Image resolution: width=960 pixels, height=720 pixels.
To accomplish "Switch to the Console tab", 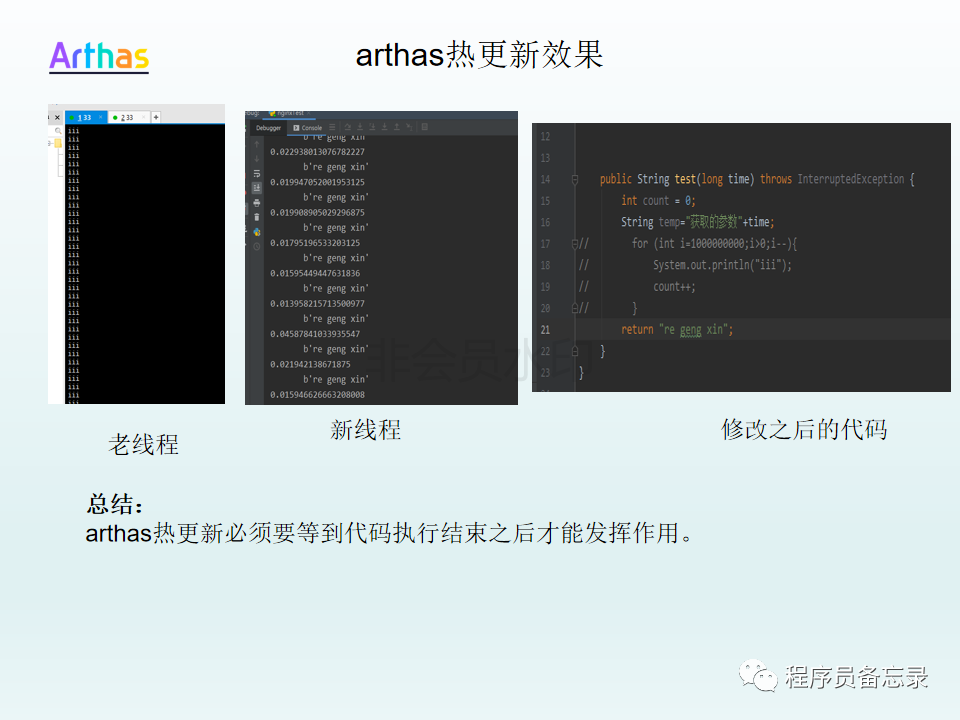I will tap(307, 128).
